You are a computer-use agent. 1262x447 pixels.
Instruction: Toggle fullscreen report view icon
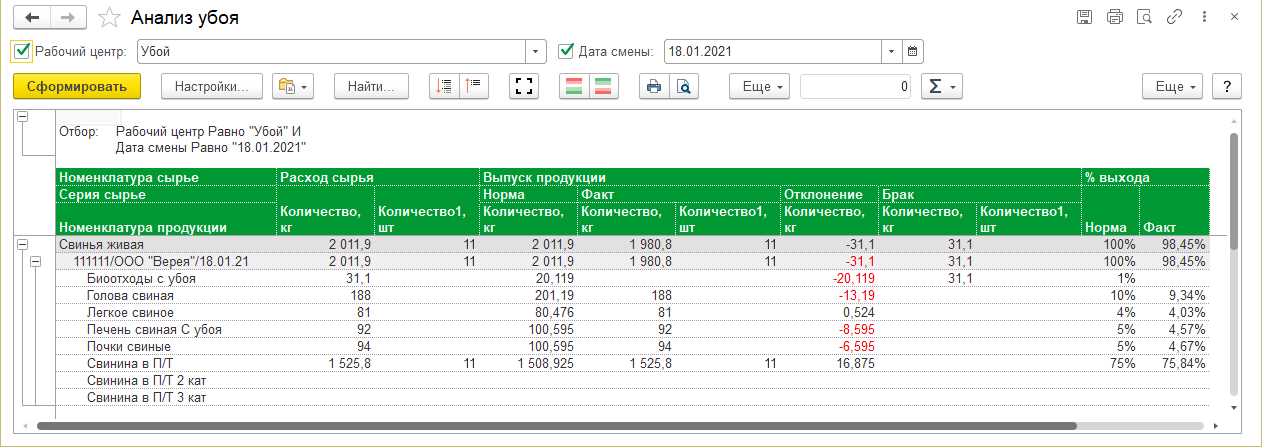[x=523, y=87]
